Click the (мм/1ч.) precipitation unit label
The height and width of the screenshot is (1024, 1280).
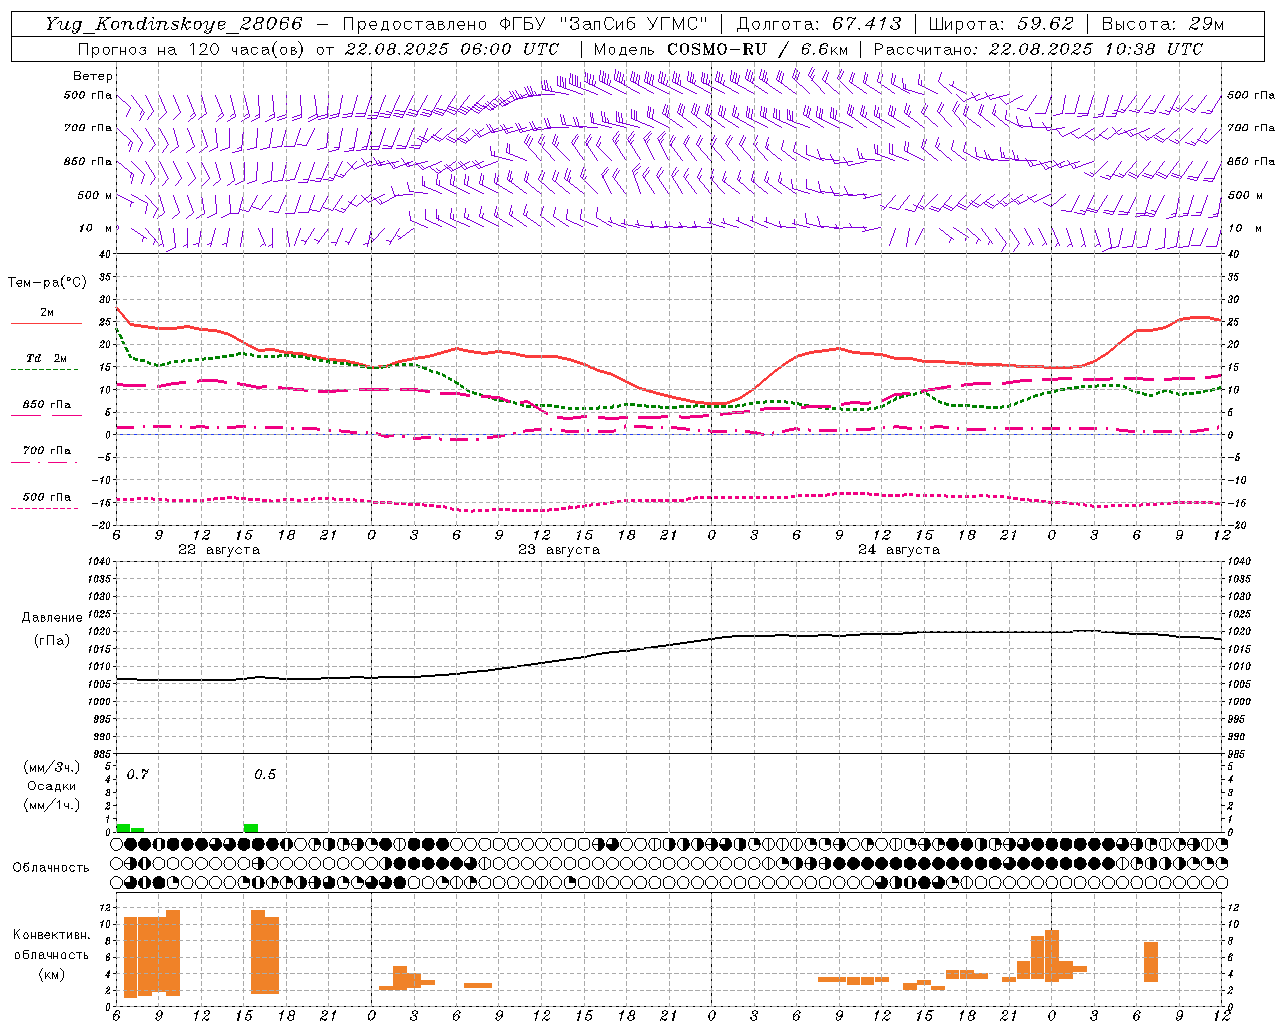coord(52,805)
